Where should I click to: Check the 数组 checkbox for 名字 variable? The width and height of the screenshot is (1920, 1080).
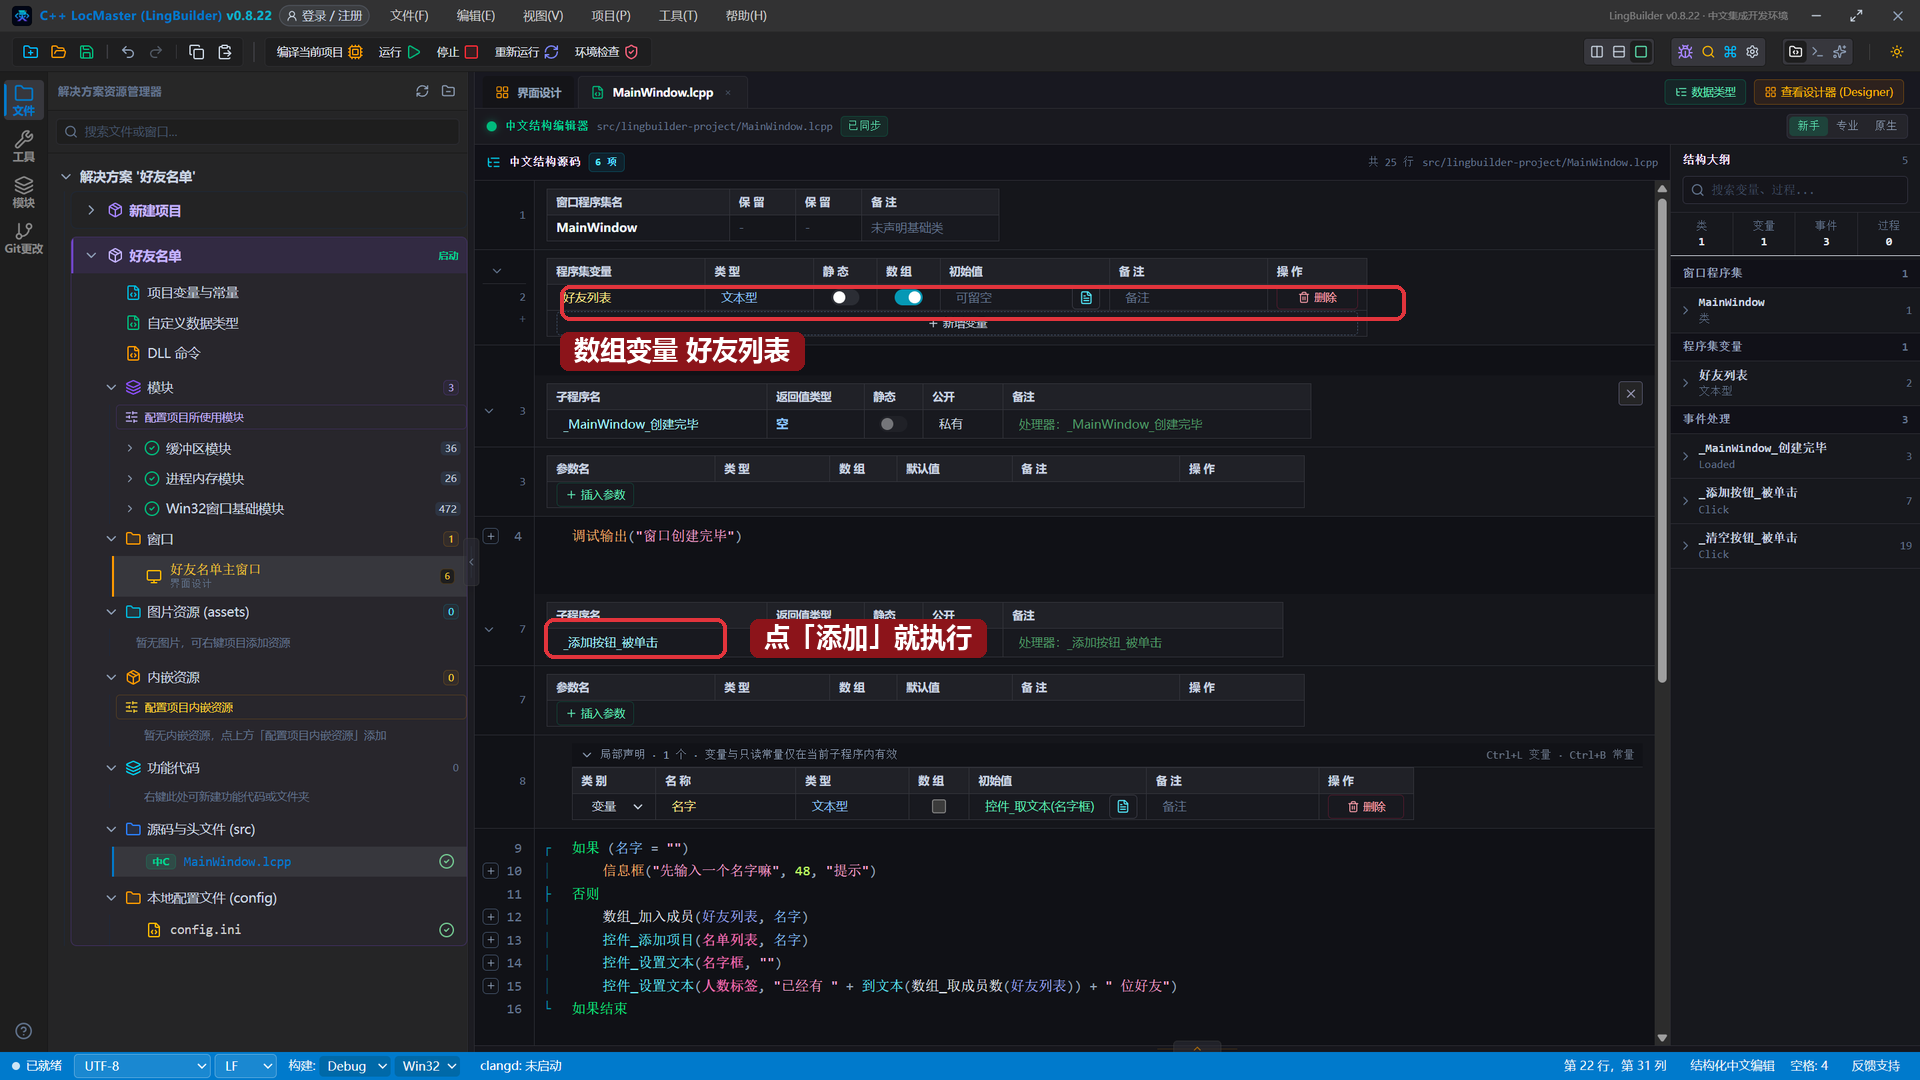939,807
